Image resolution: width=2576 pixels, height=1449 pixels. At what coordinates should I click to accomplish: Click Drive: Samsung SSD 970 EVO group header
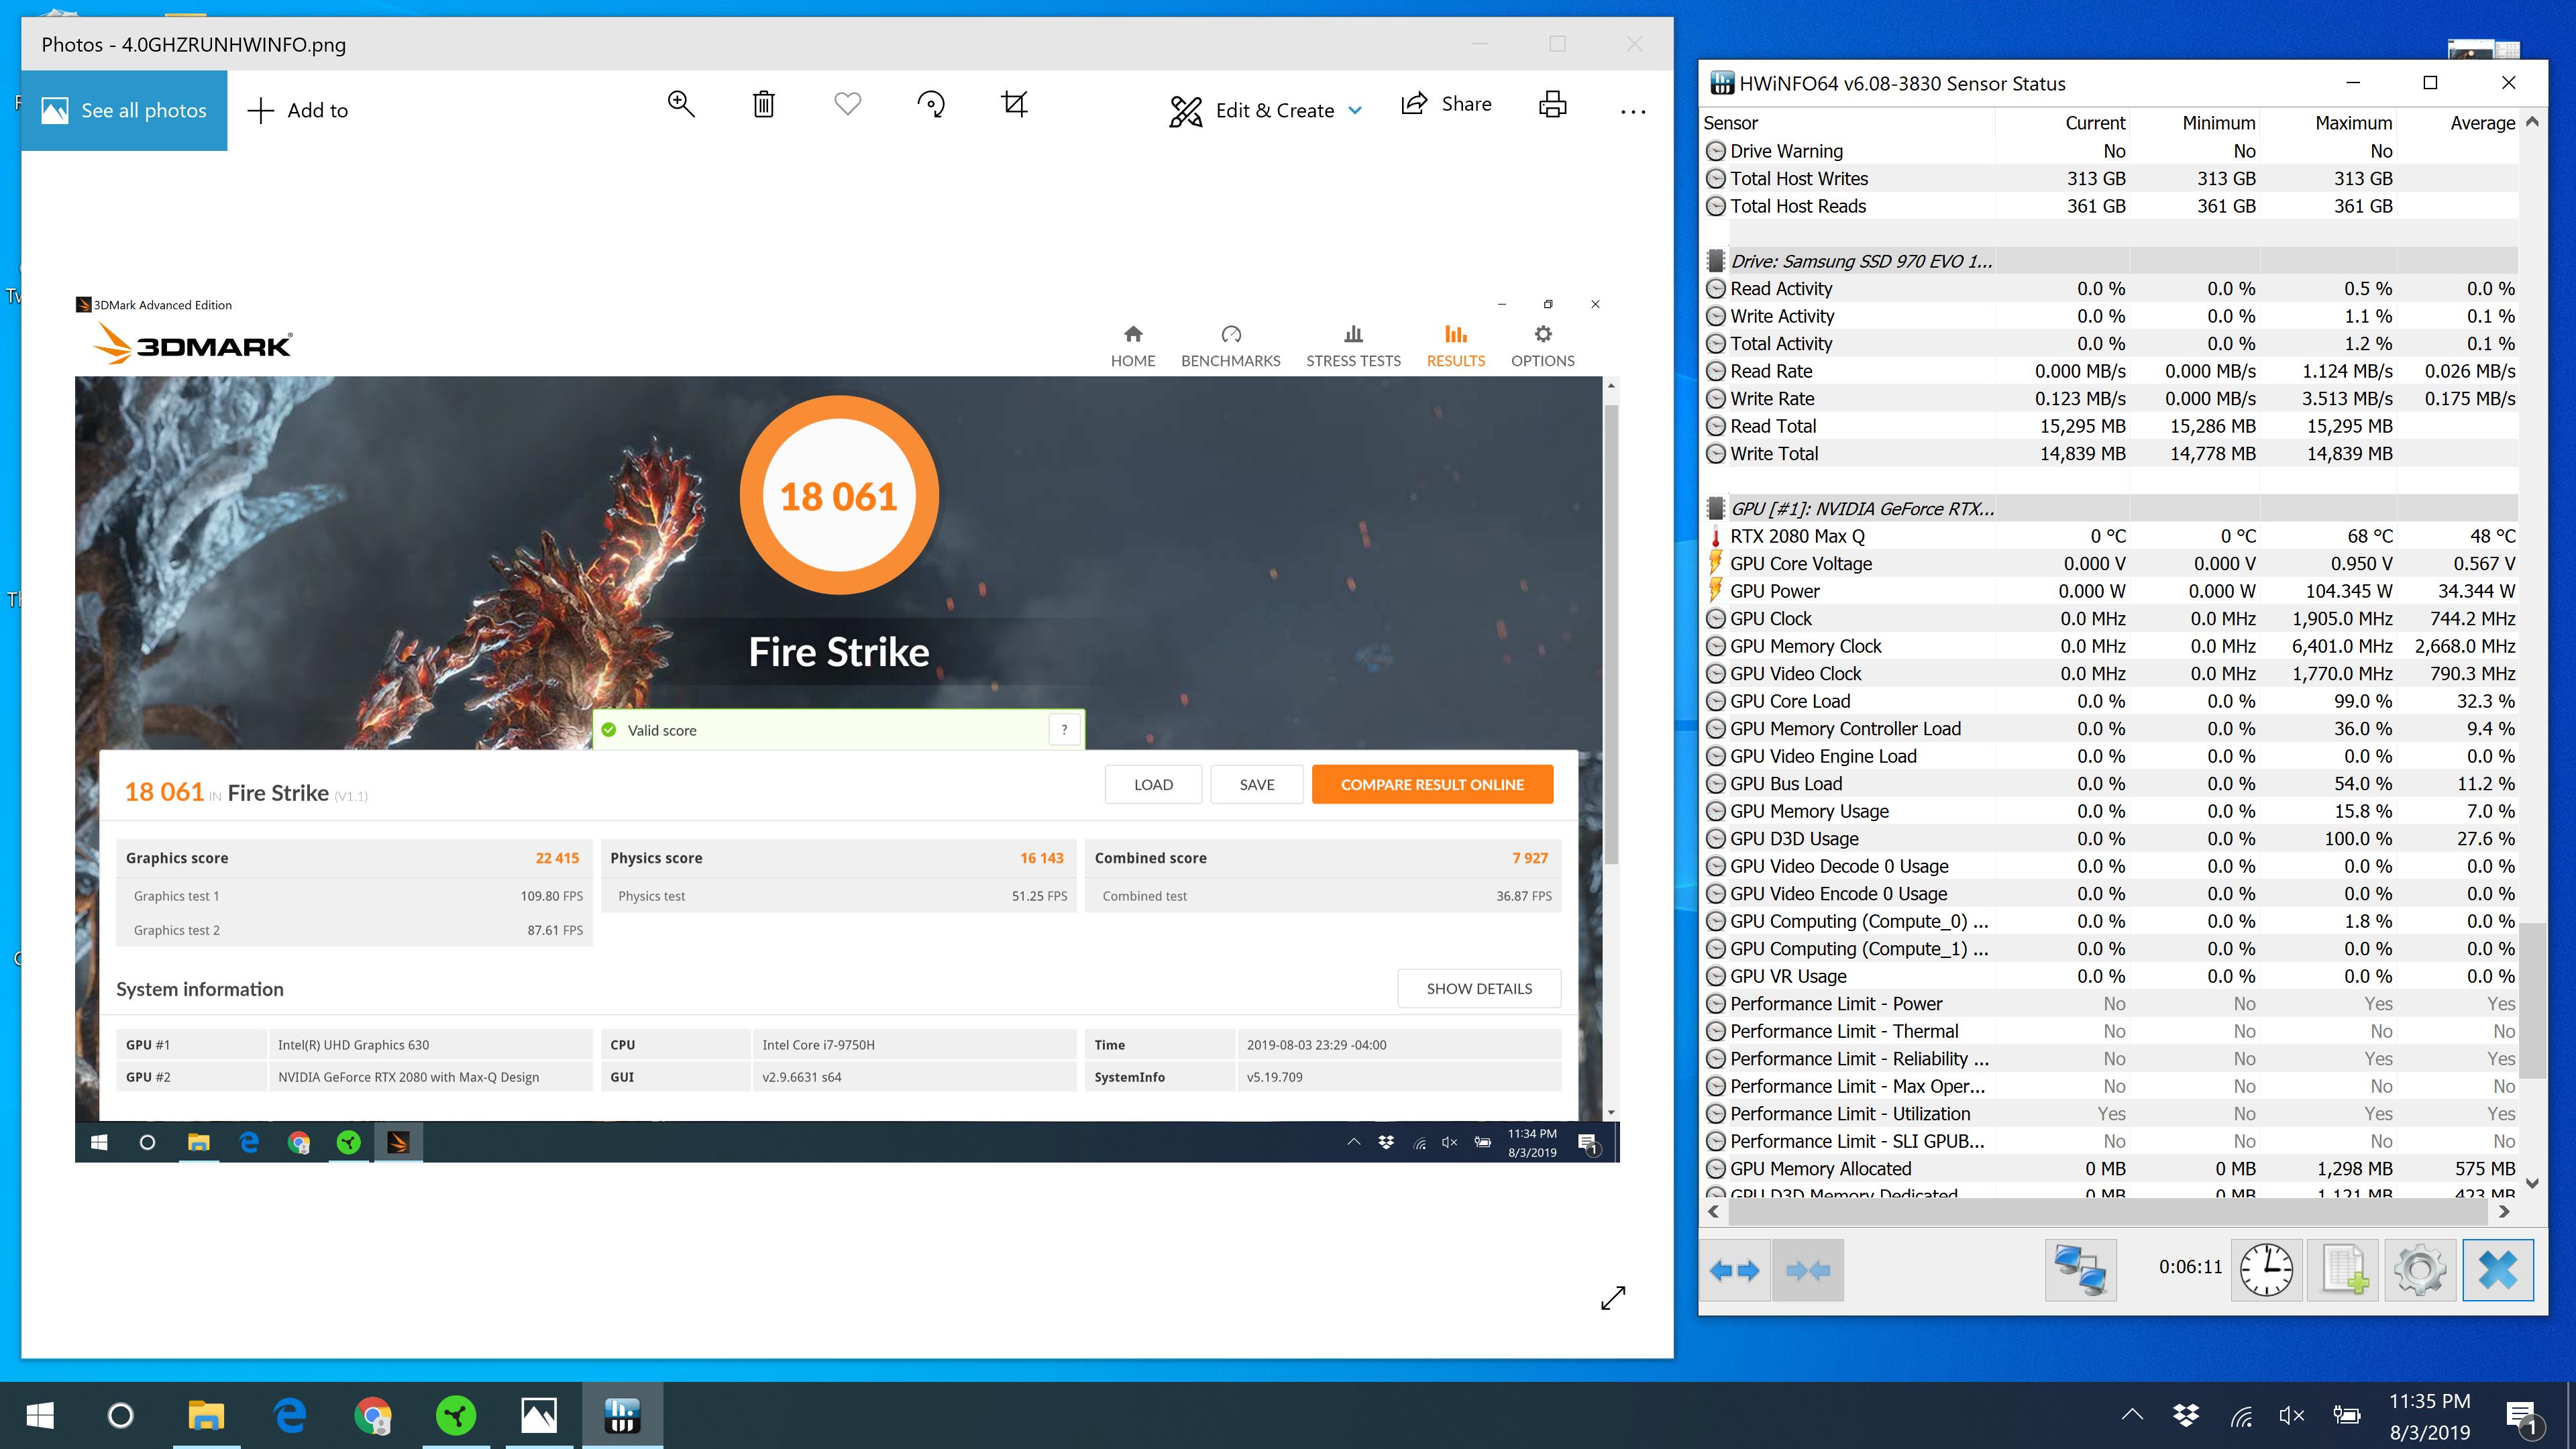(x=2109, y=261)
